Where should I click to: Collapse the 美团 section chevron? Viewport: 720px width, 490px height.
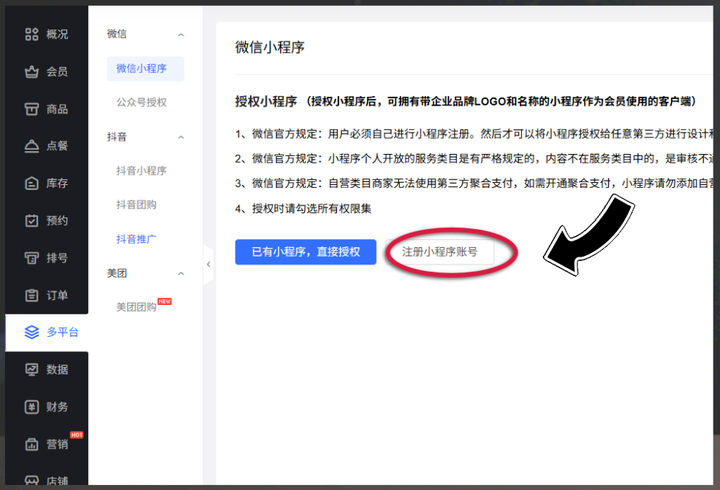coord(181,274)
